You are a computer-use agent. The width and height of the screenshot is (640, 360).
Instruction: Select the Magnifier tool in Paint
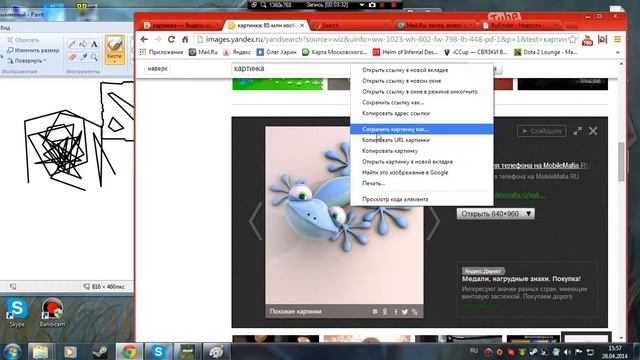click(x=94, y=57)
